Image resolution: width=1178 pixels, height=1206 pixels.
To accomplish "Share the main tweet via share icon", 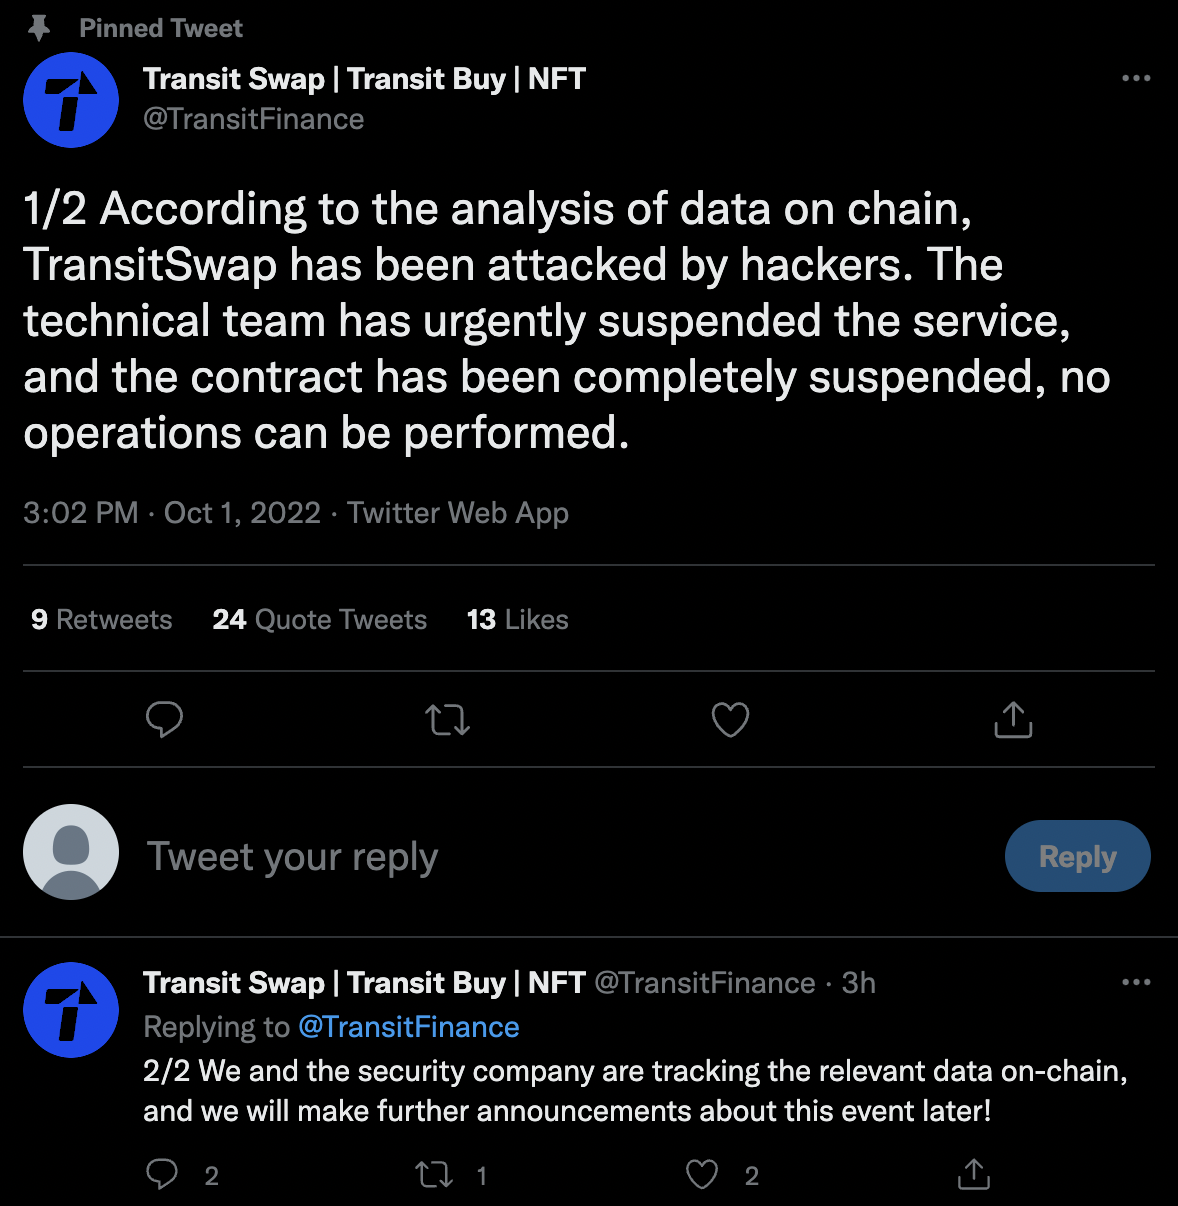I will [1013, 720].
